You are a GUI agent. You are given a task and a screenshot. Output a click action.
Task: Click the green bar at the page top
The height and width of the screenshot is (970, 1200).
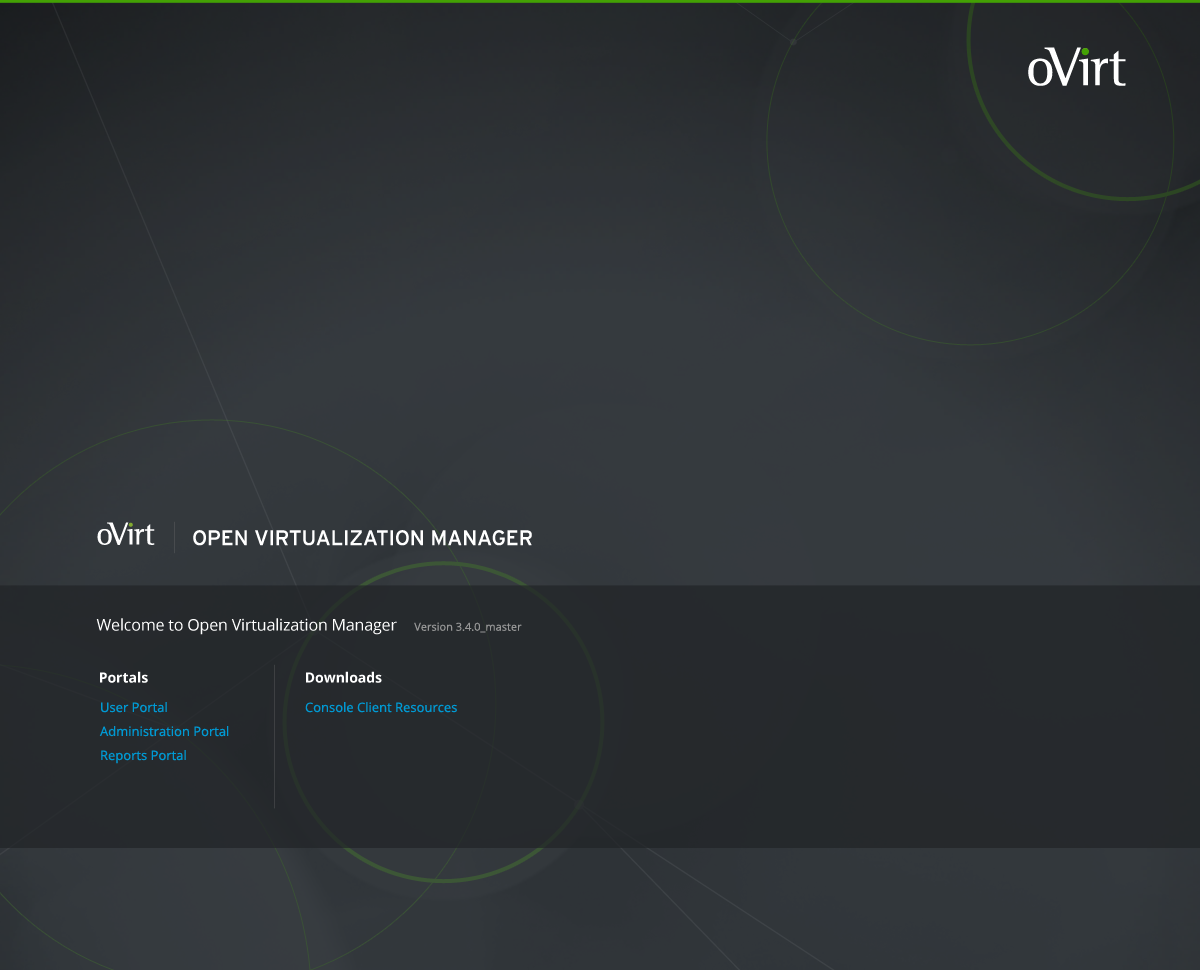600,1
